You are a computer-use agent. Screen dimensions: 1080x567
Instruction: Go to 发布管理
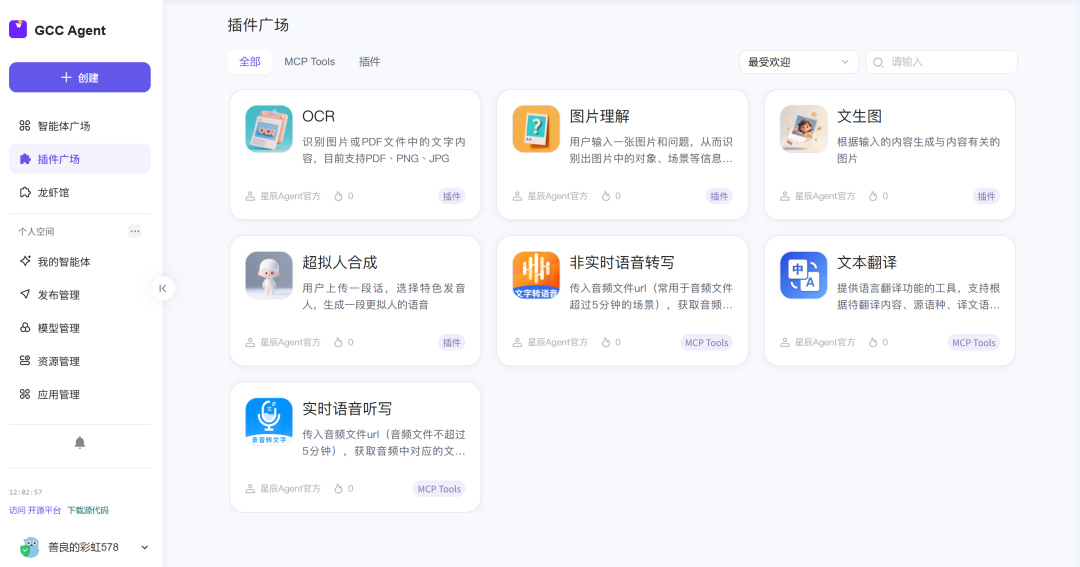[80, 295]
